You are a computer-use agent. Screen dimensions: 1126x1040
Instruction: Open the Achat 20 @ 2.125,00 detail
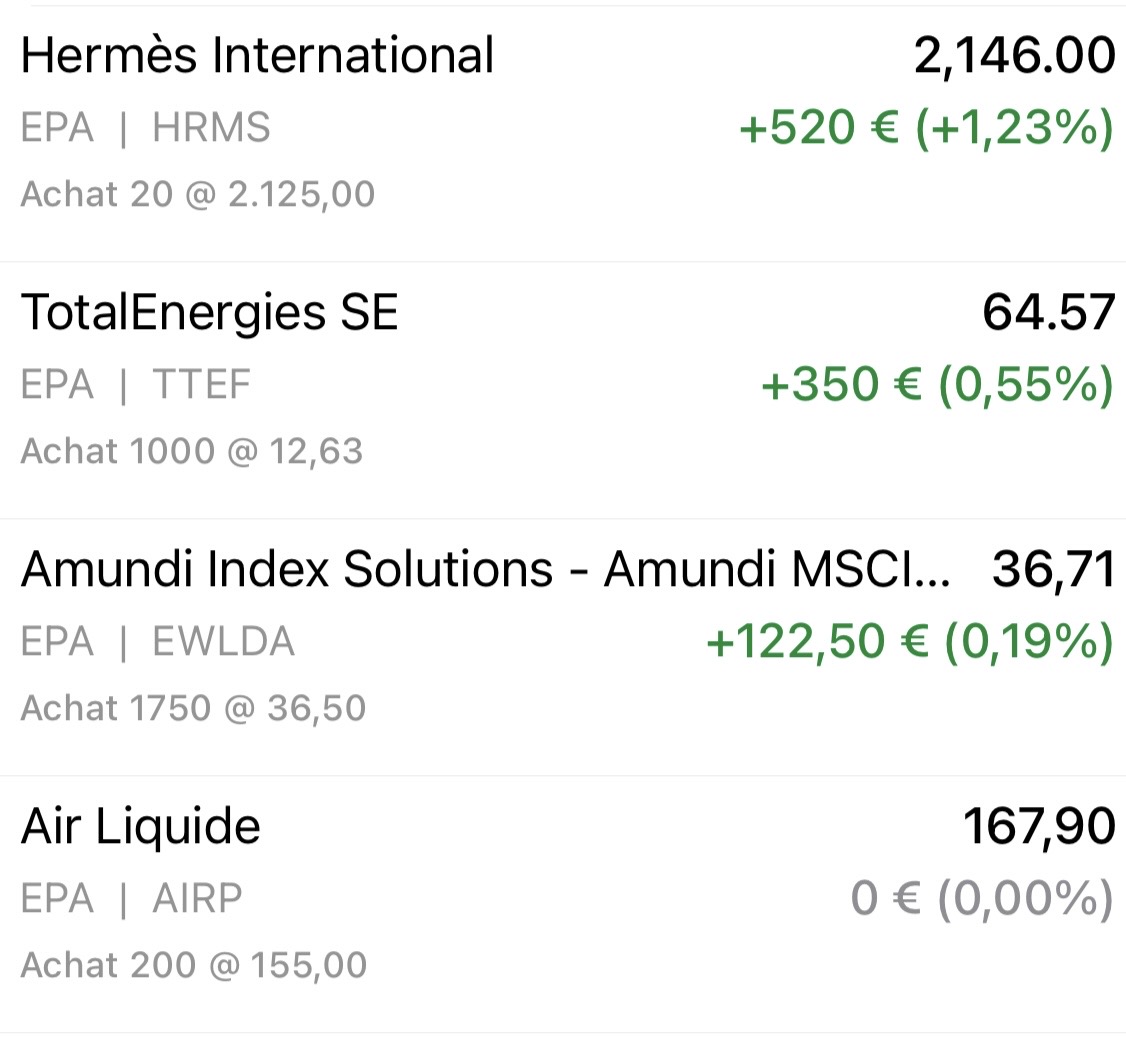(x=198, y=194)
